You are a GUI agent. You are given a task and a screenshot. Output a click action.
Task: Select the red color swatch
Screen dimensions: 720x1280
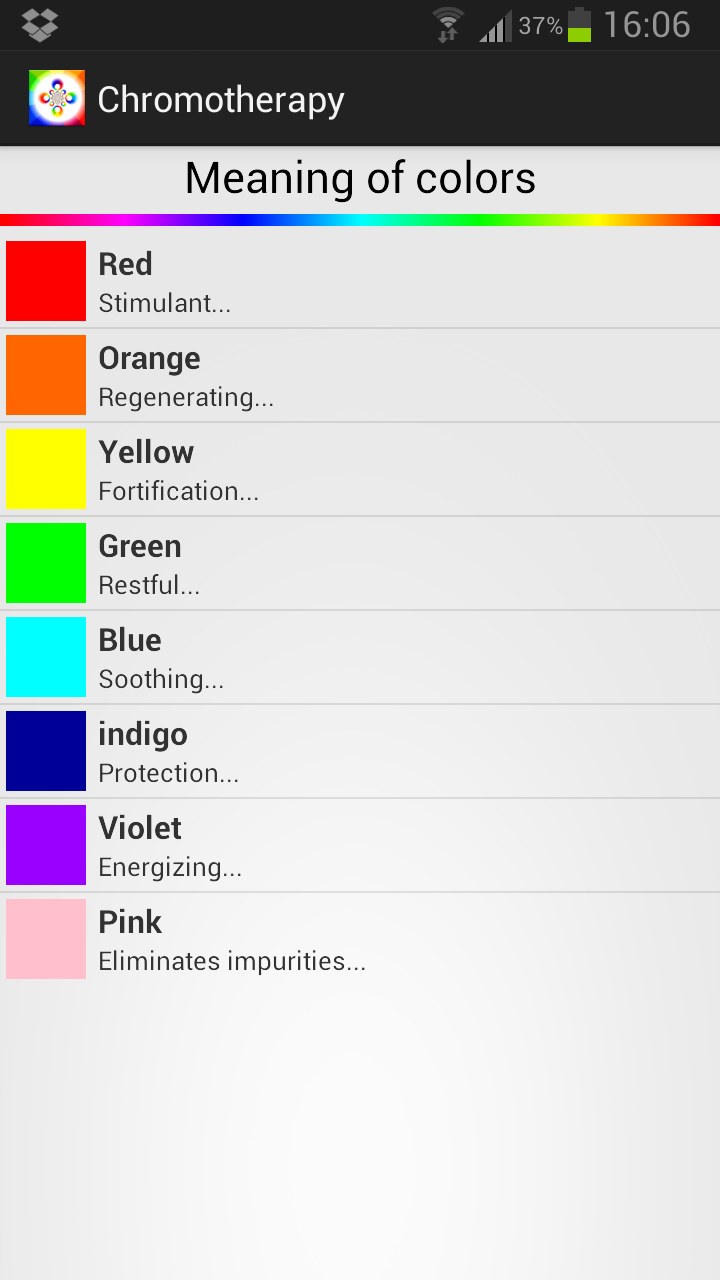tap(46, 281)
